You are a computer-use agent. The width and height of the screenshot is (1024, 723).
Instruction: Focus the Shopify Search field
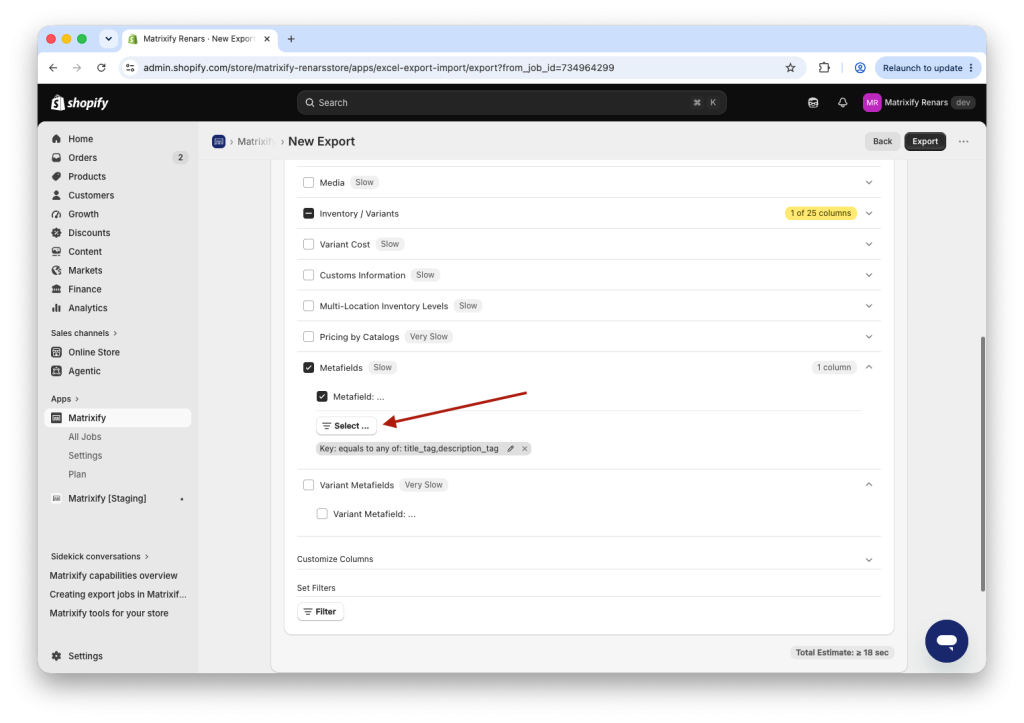(512, 103)
